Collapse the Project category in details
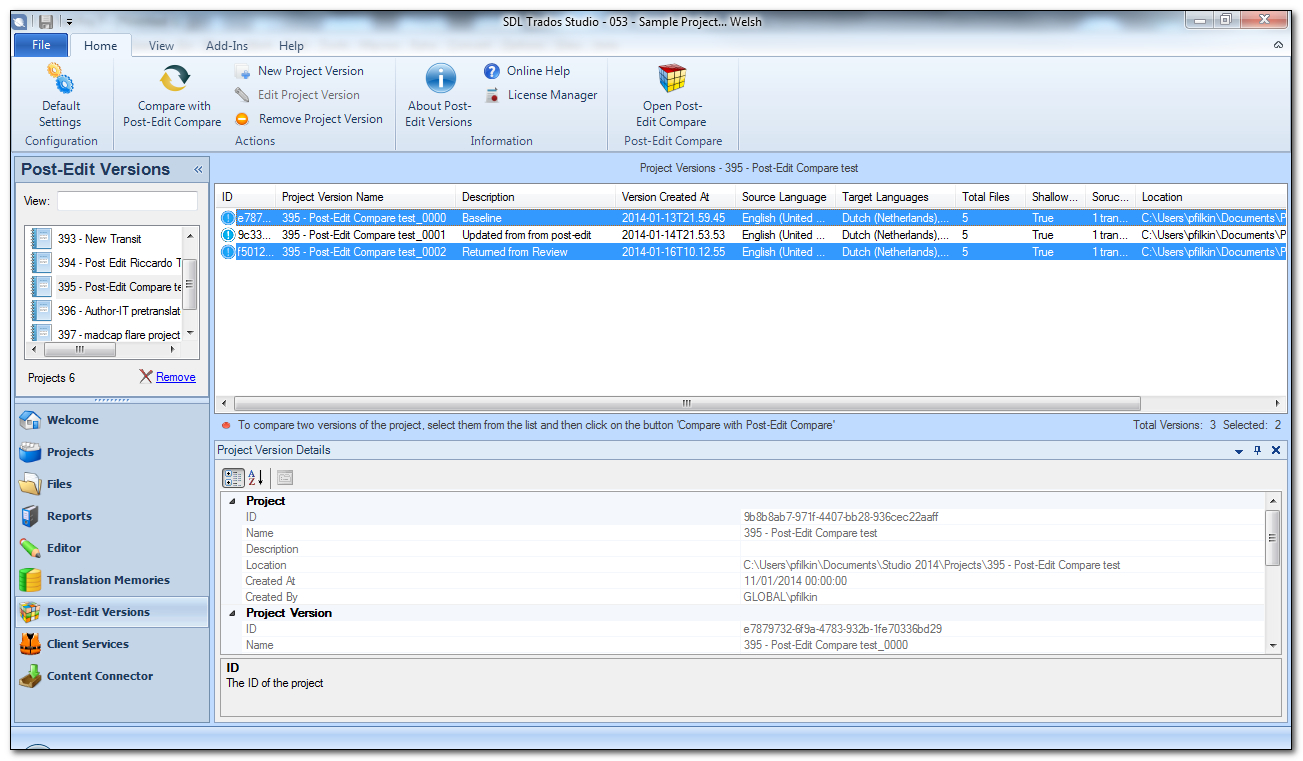This screenshot has width=1303, height=761. pyautogui.click(x=233, y=501)
